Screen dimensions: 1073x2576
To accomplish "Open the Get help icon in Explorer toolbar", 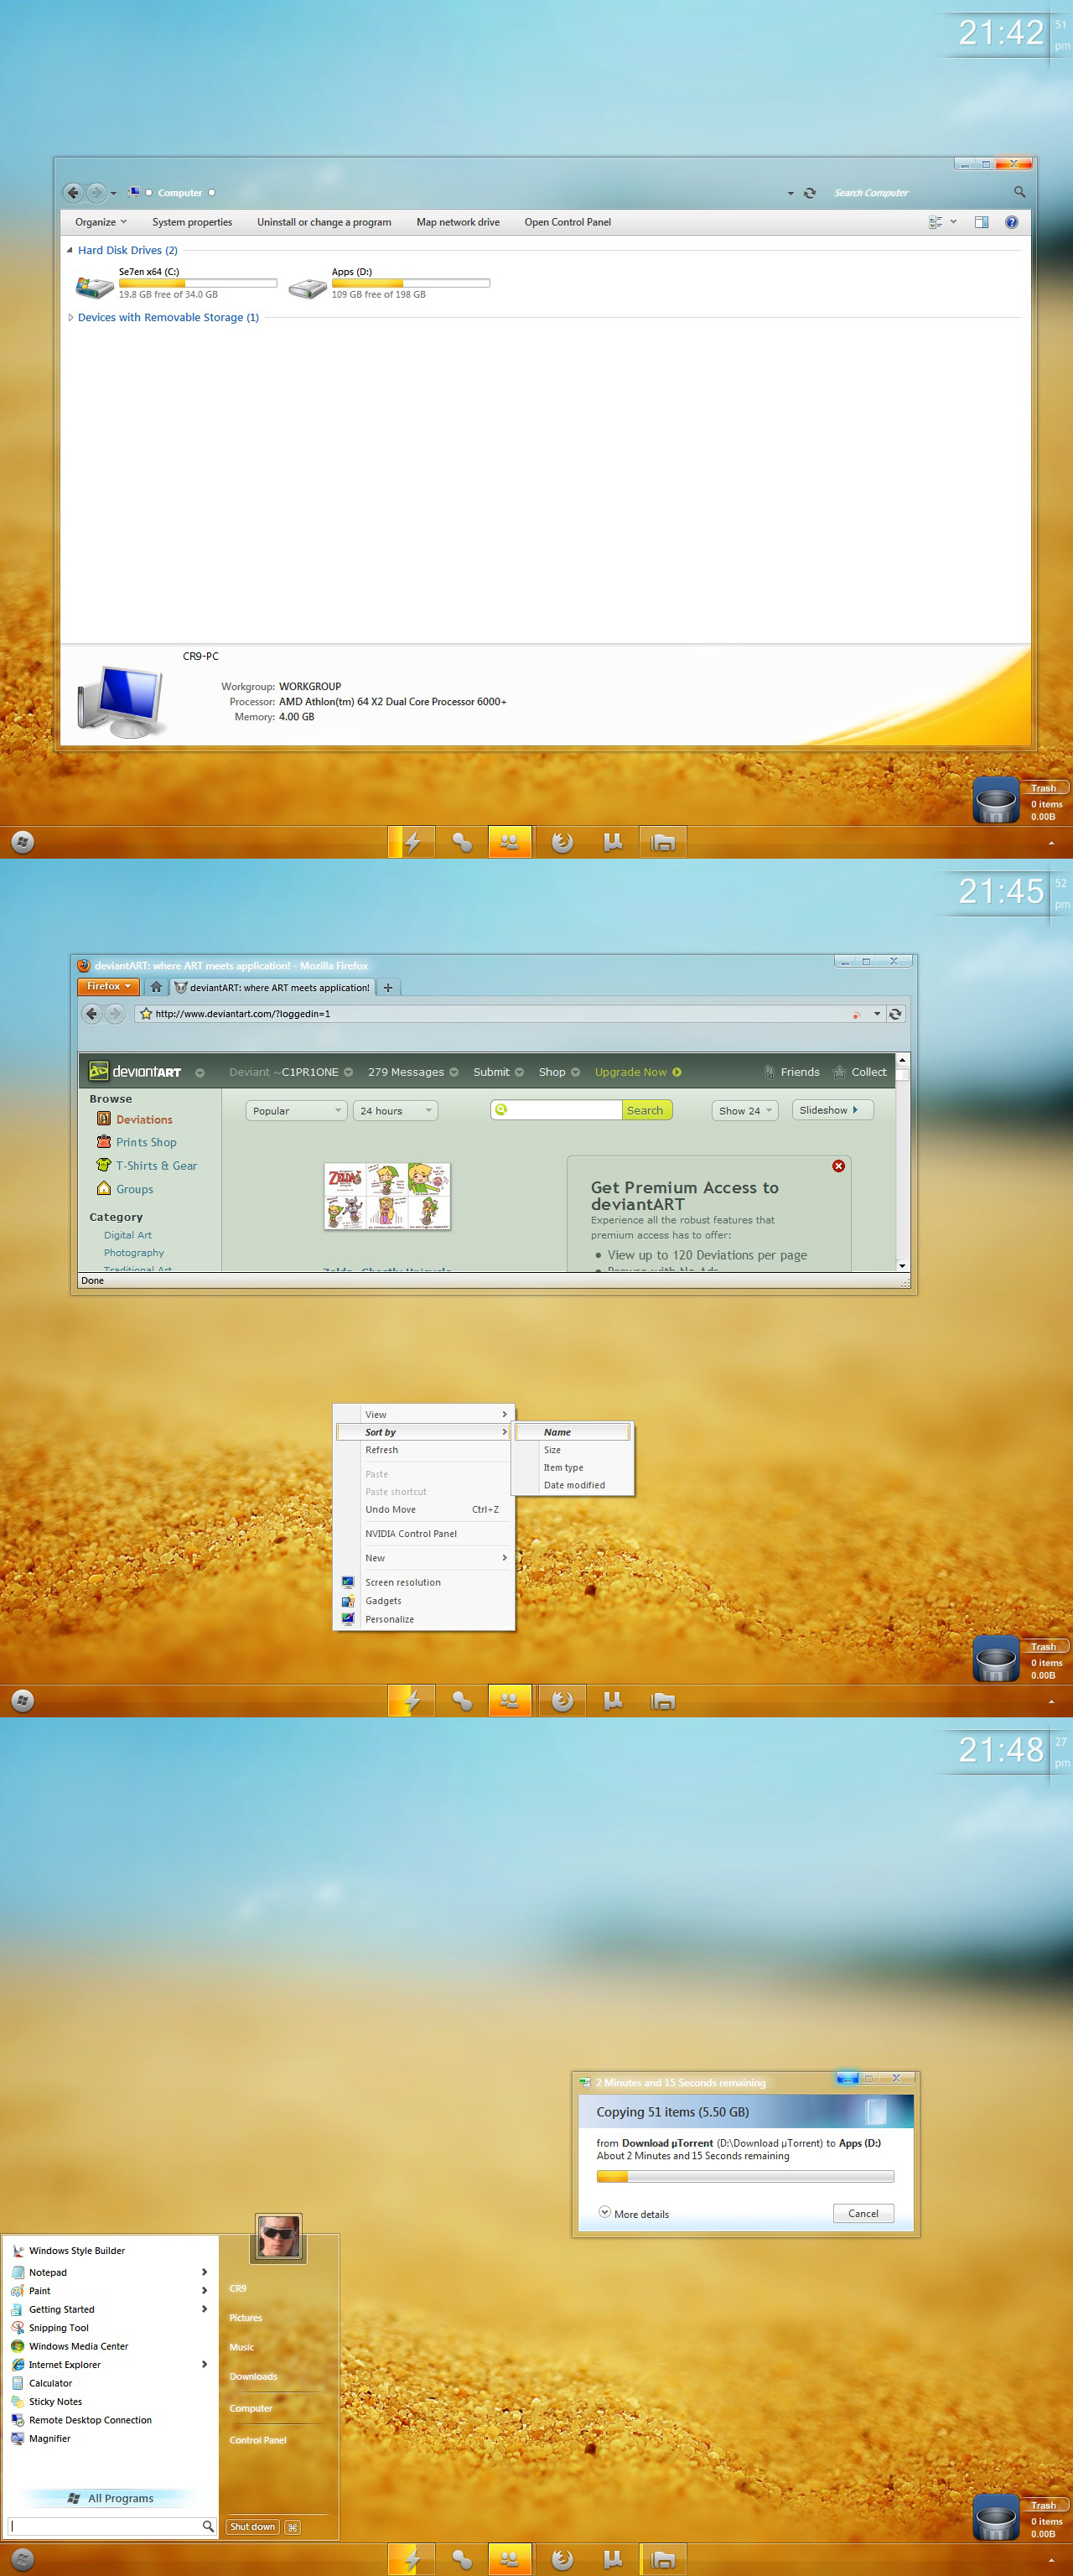I will pyautogui.click(x=1011, y=222).
